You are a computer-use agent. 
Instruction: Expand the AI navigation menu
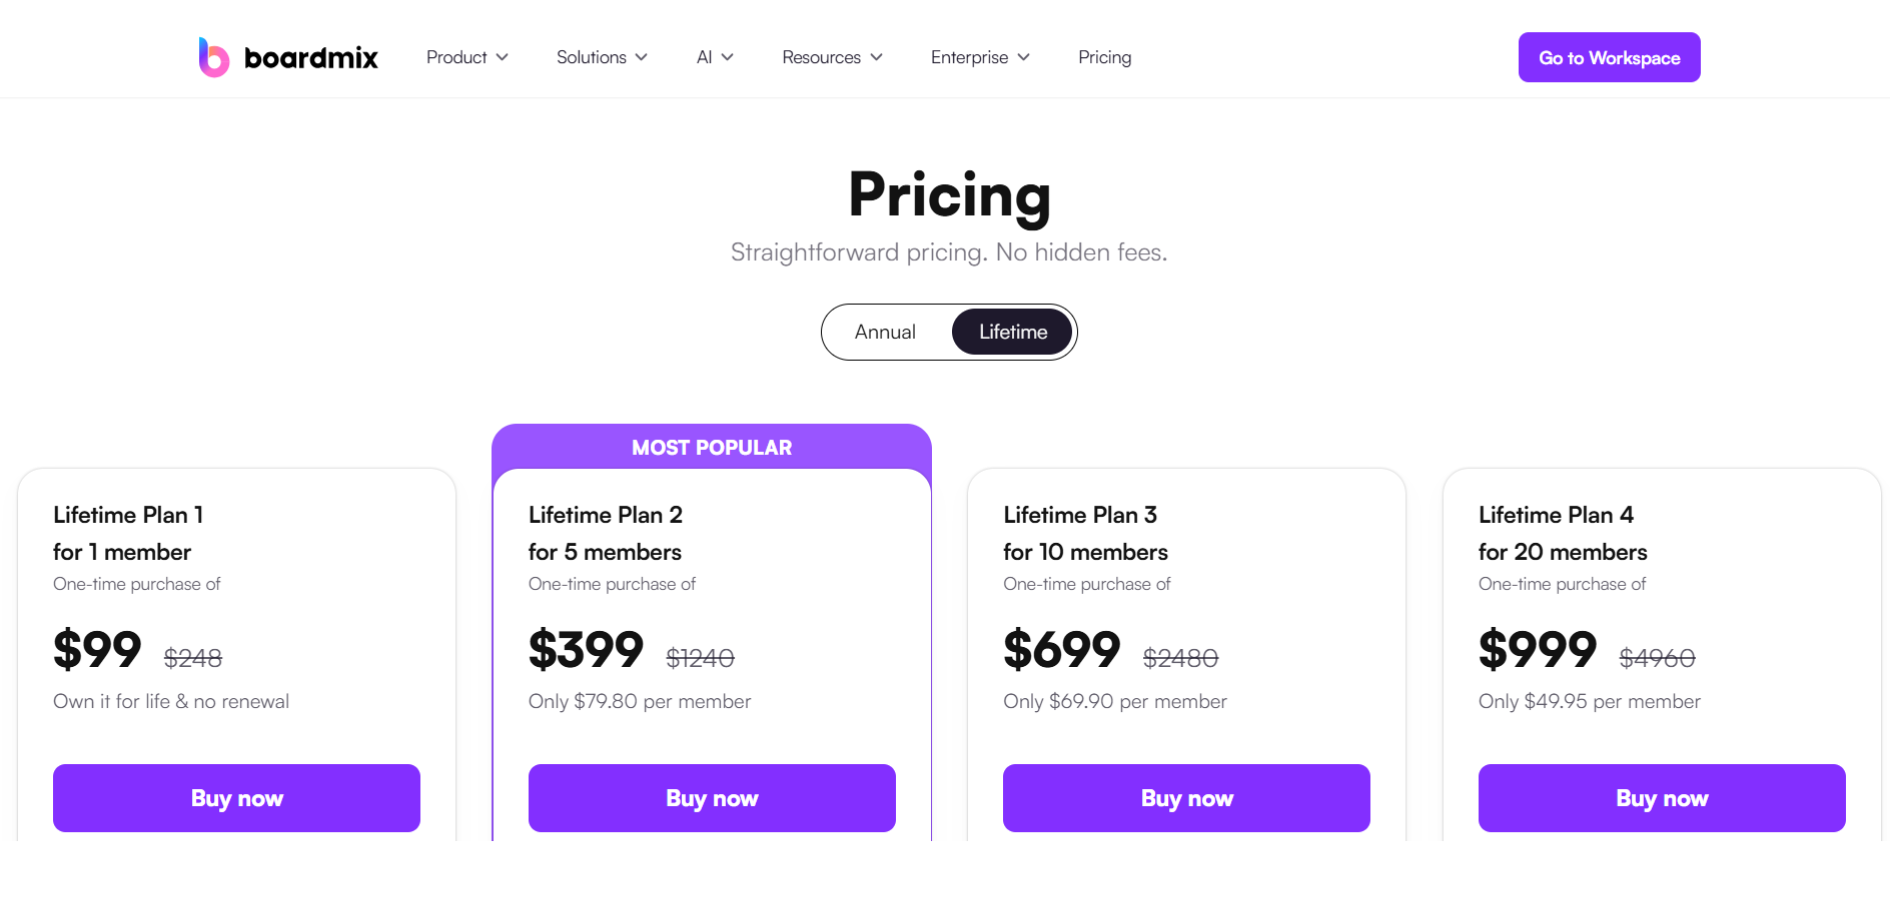coord(715,58)
